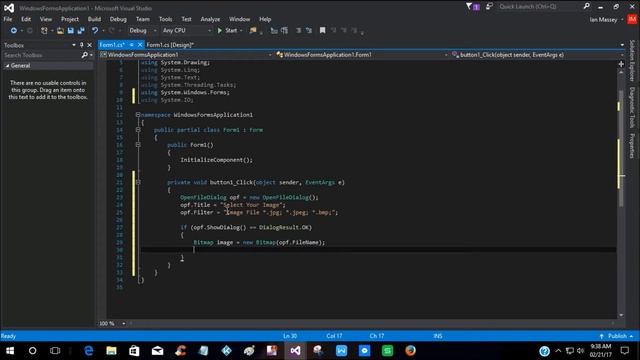Open the Debug menu
640x360 pixels.
(x=118, y=19)
